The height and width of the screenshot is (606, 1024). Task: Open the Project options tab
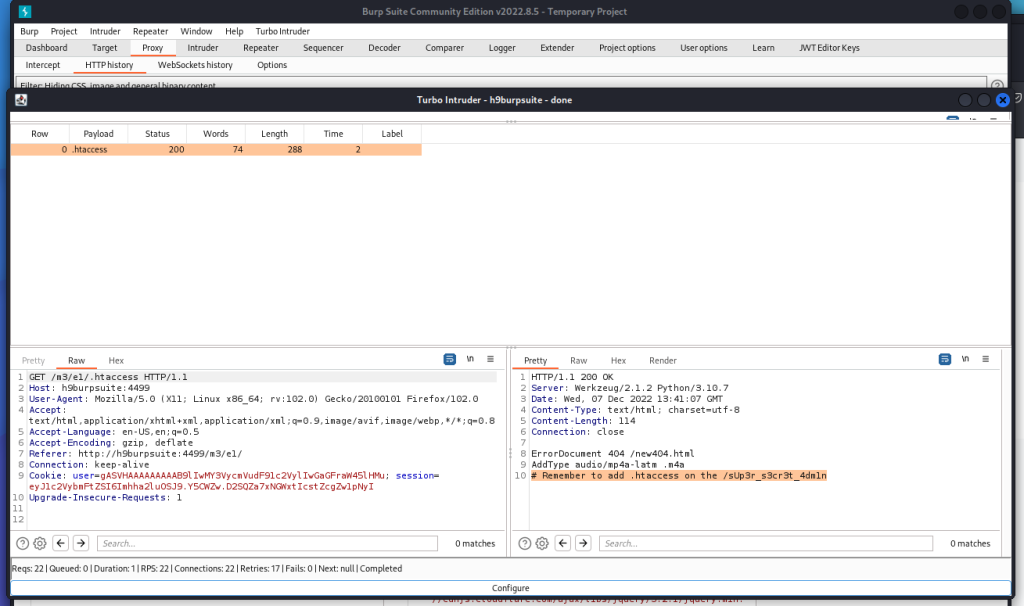(x=628, y=48)
